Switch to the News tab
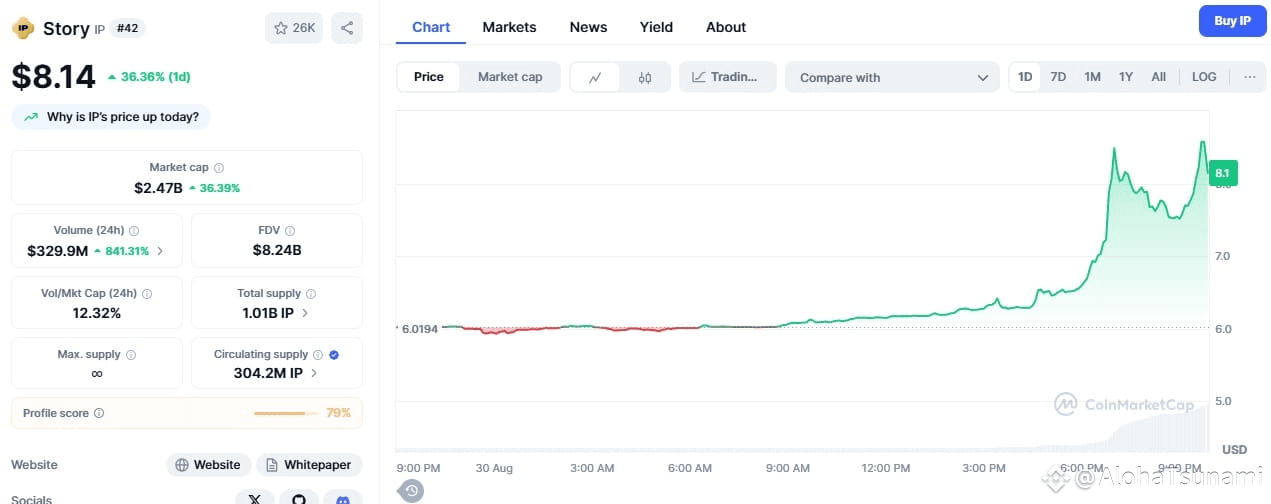 click(588, 27)
